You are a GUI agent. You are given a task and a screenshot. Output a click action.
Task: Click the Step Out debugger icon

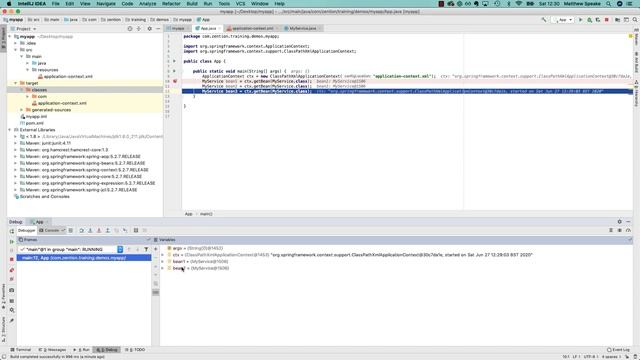(108, 231)
